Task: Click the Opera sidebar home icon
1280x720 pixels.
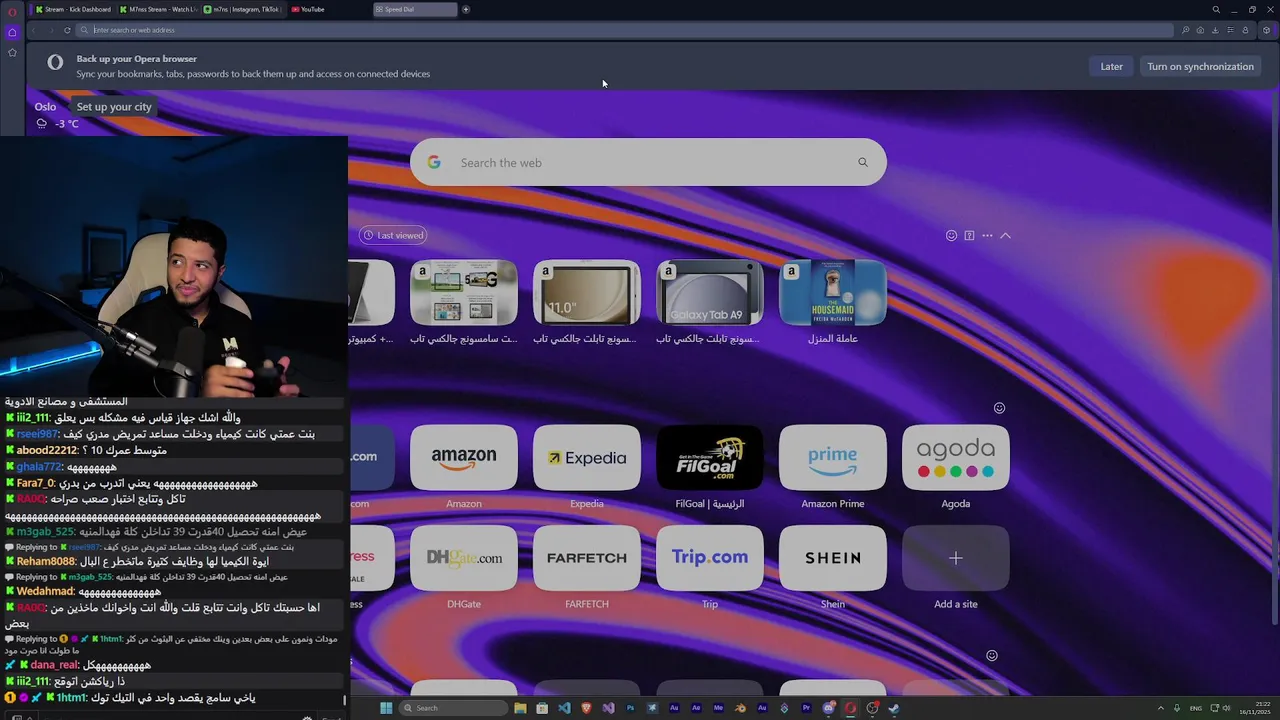Action: point(12,32)
